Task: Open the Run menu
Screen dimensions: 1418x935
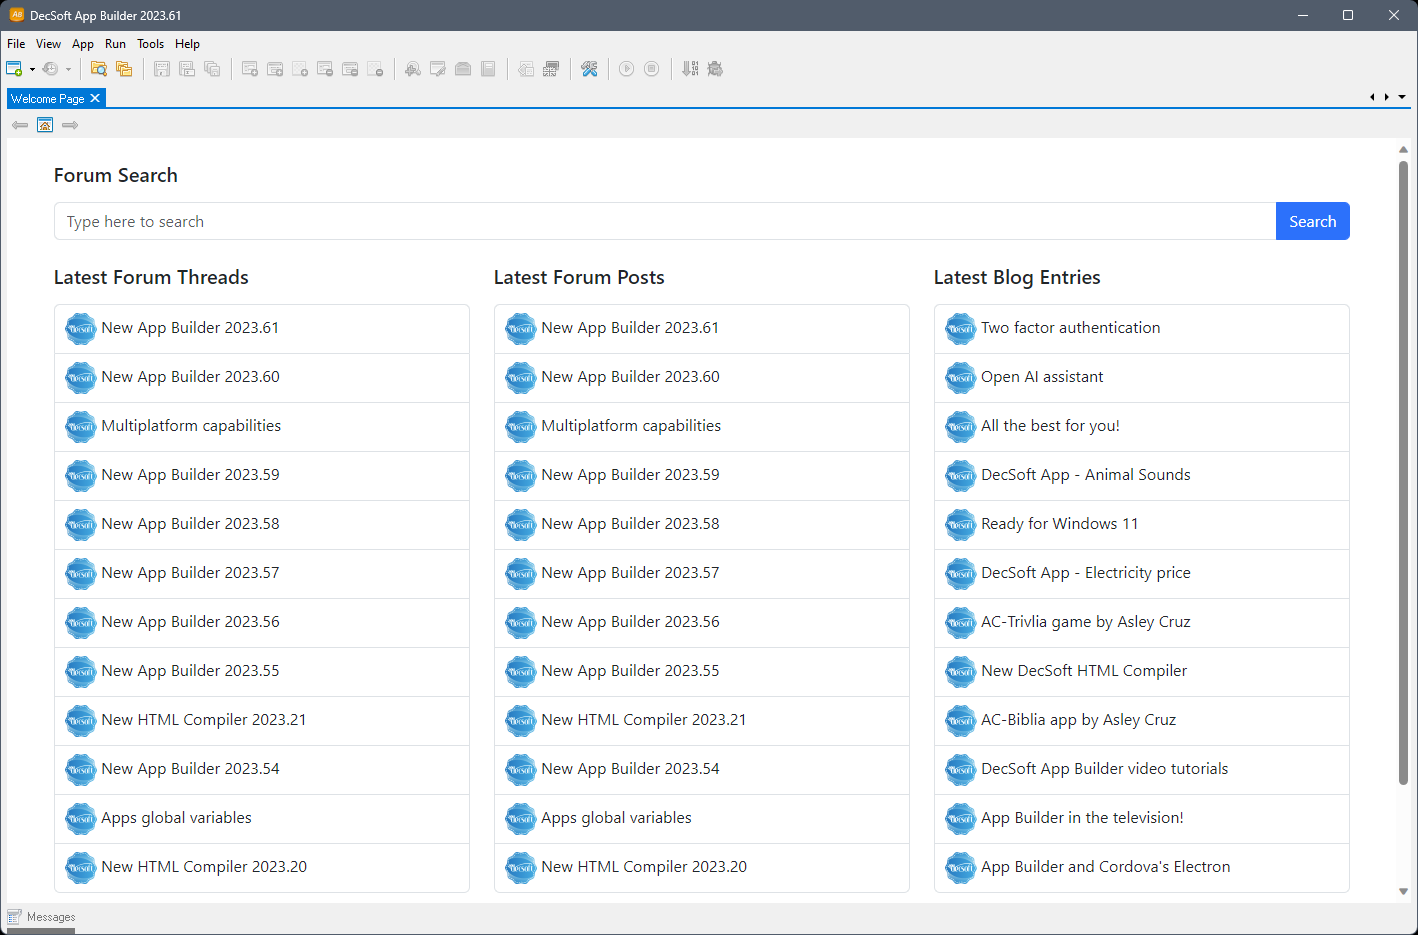Action: (x=115, y=44)
